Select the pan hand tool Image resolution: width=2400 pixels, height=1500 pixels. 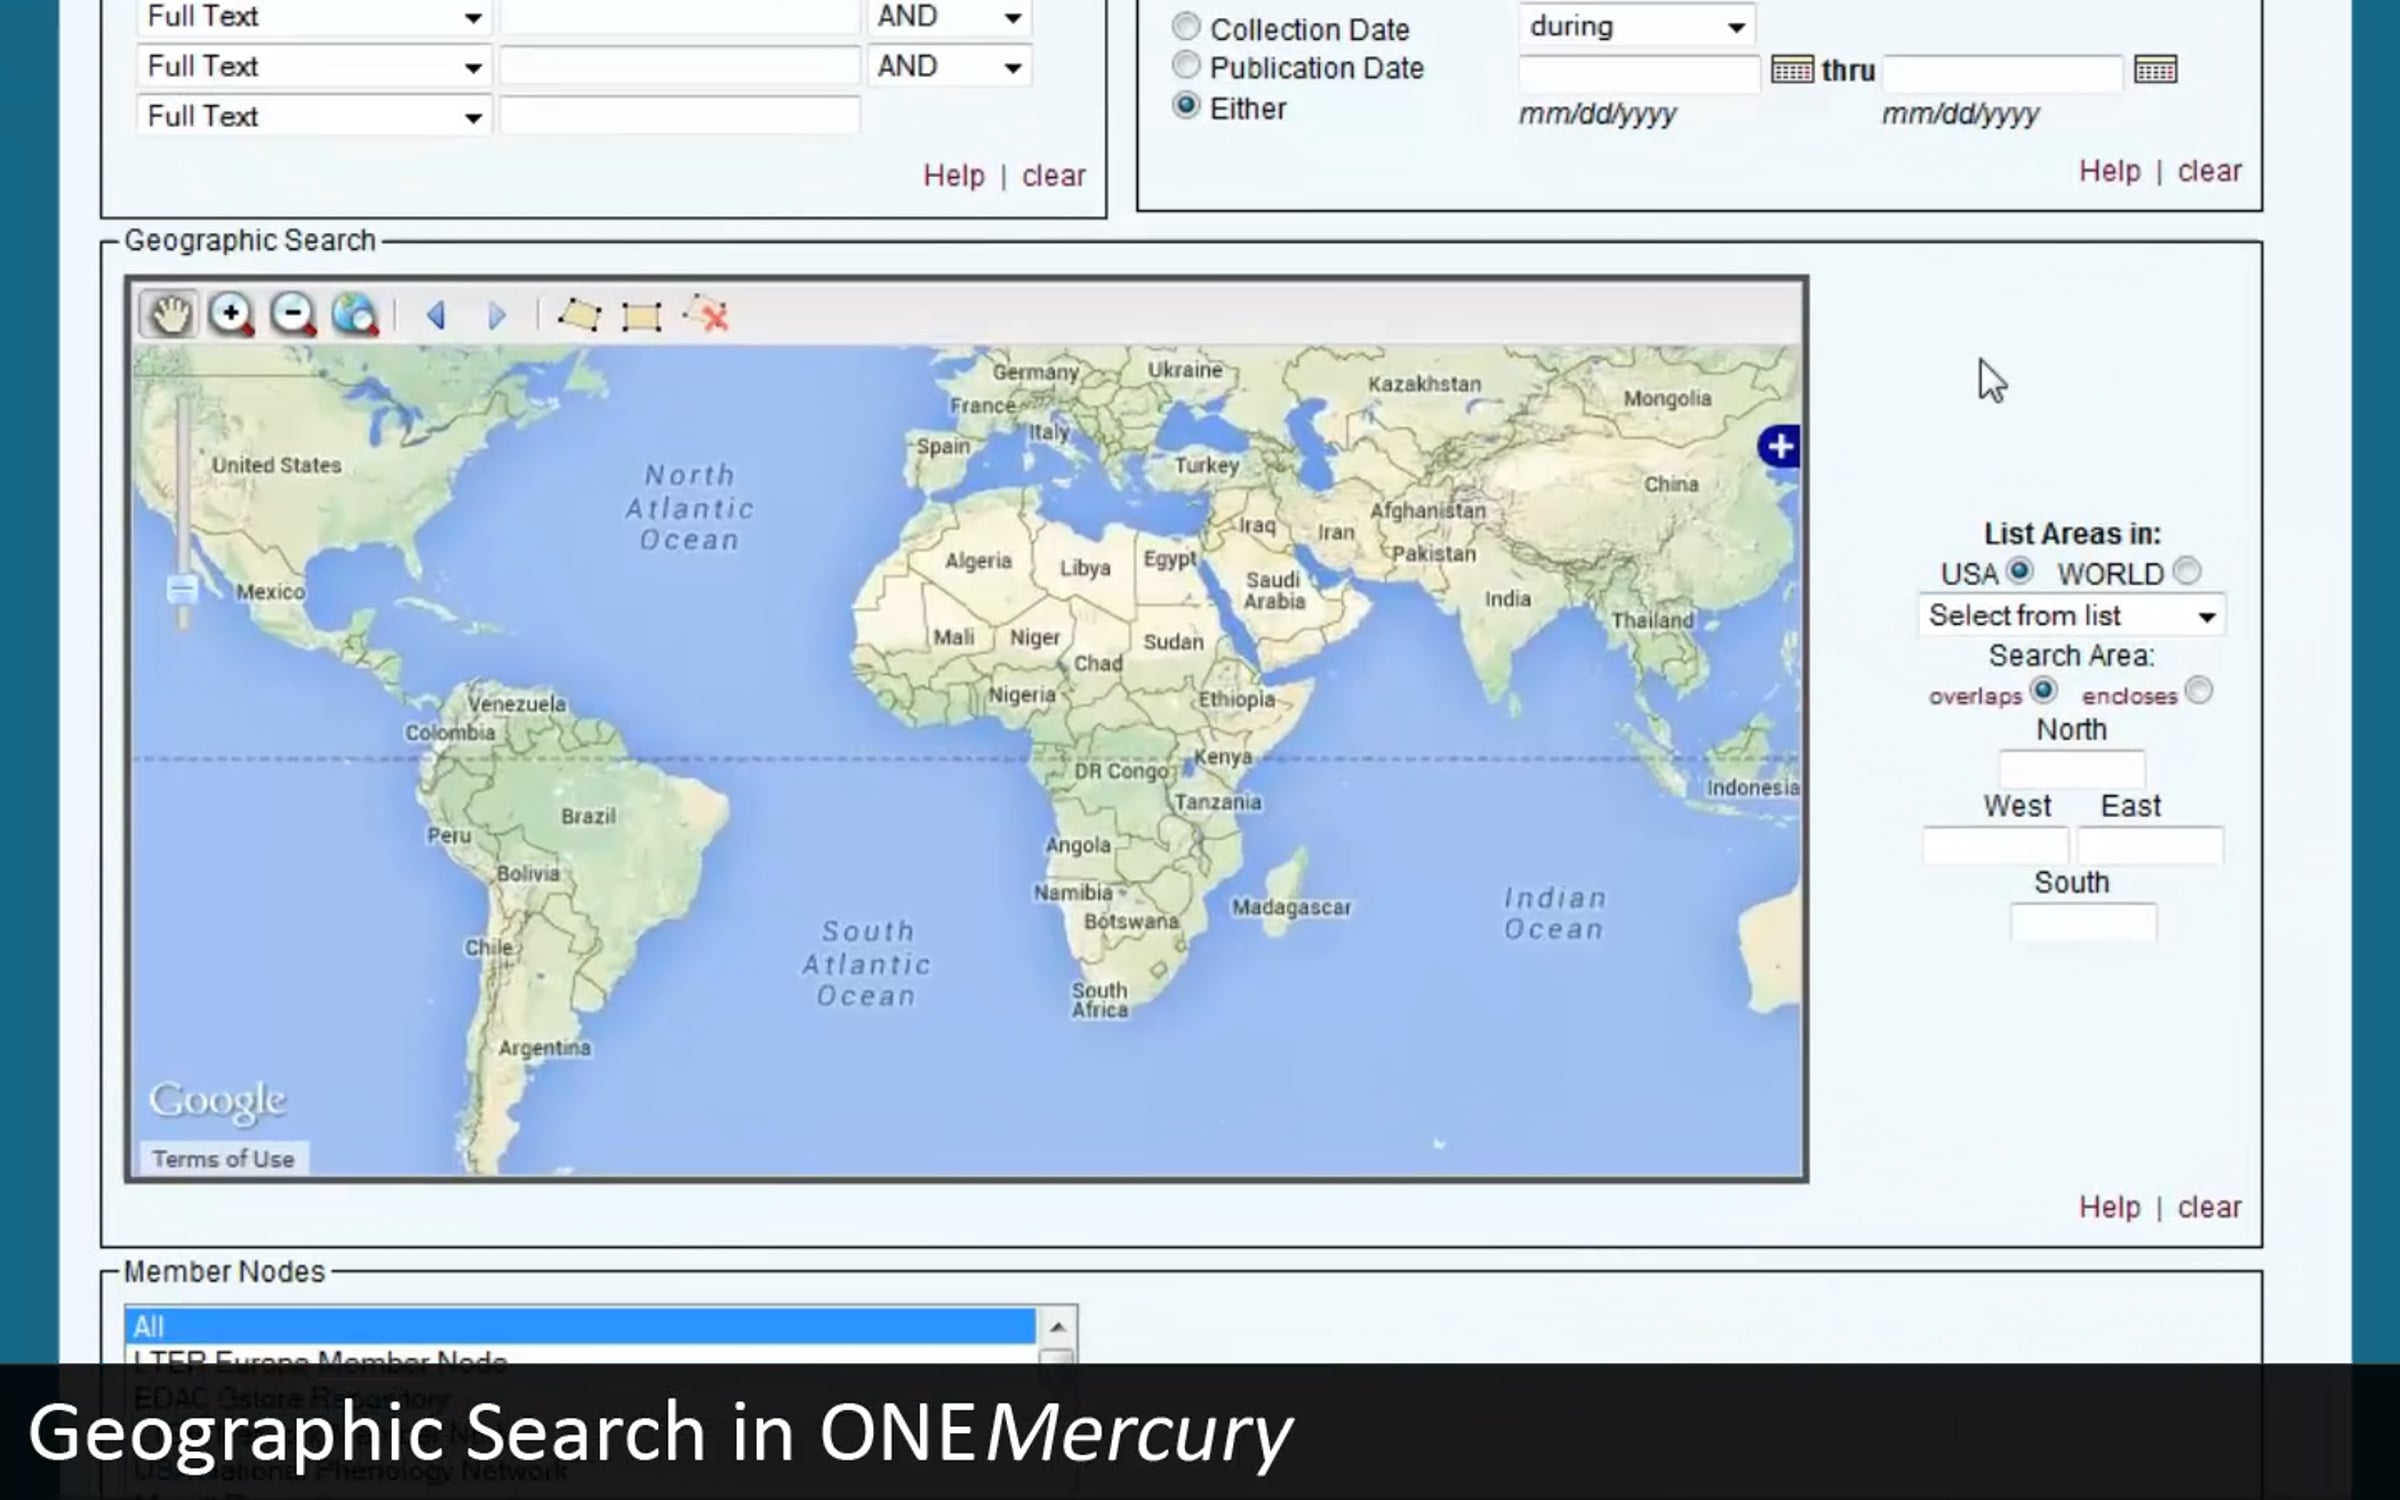tap(168, 315)
